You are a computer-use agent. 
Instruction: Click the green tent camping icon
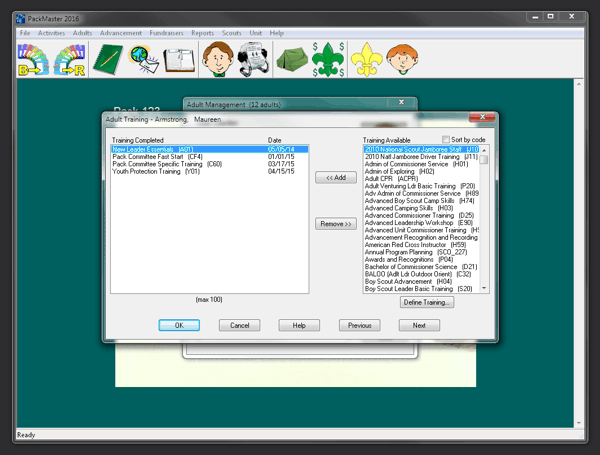click(292, 59)
